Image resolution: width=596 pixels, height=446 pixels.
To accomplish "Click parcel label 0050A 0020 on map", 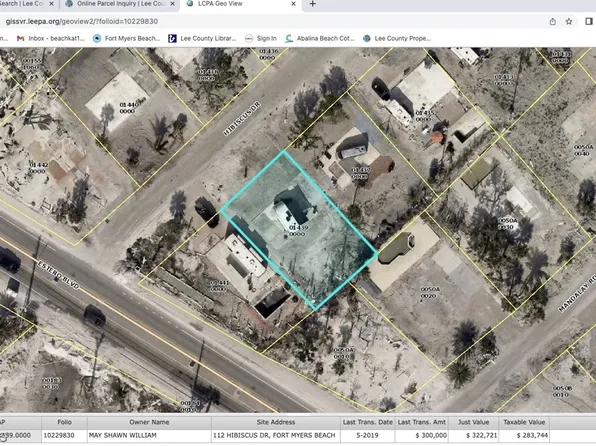I will [x=430, y=292].
